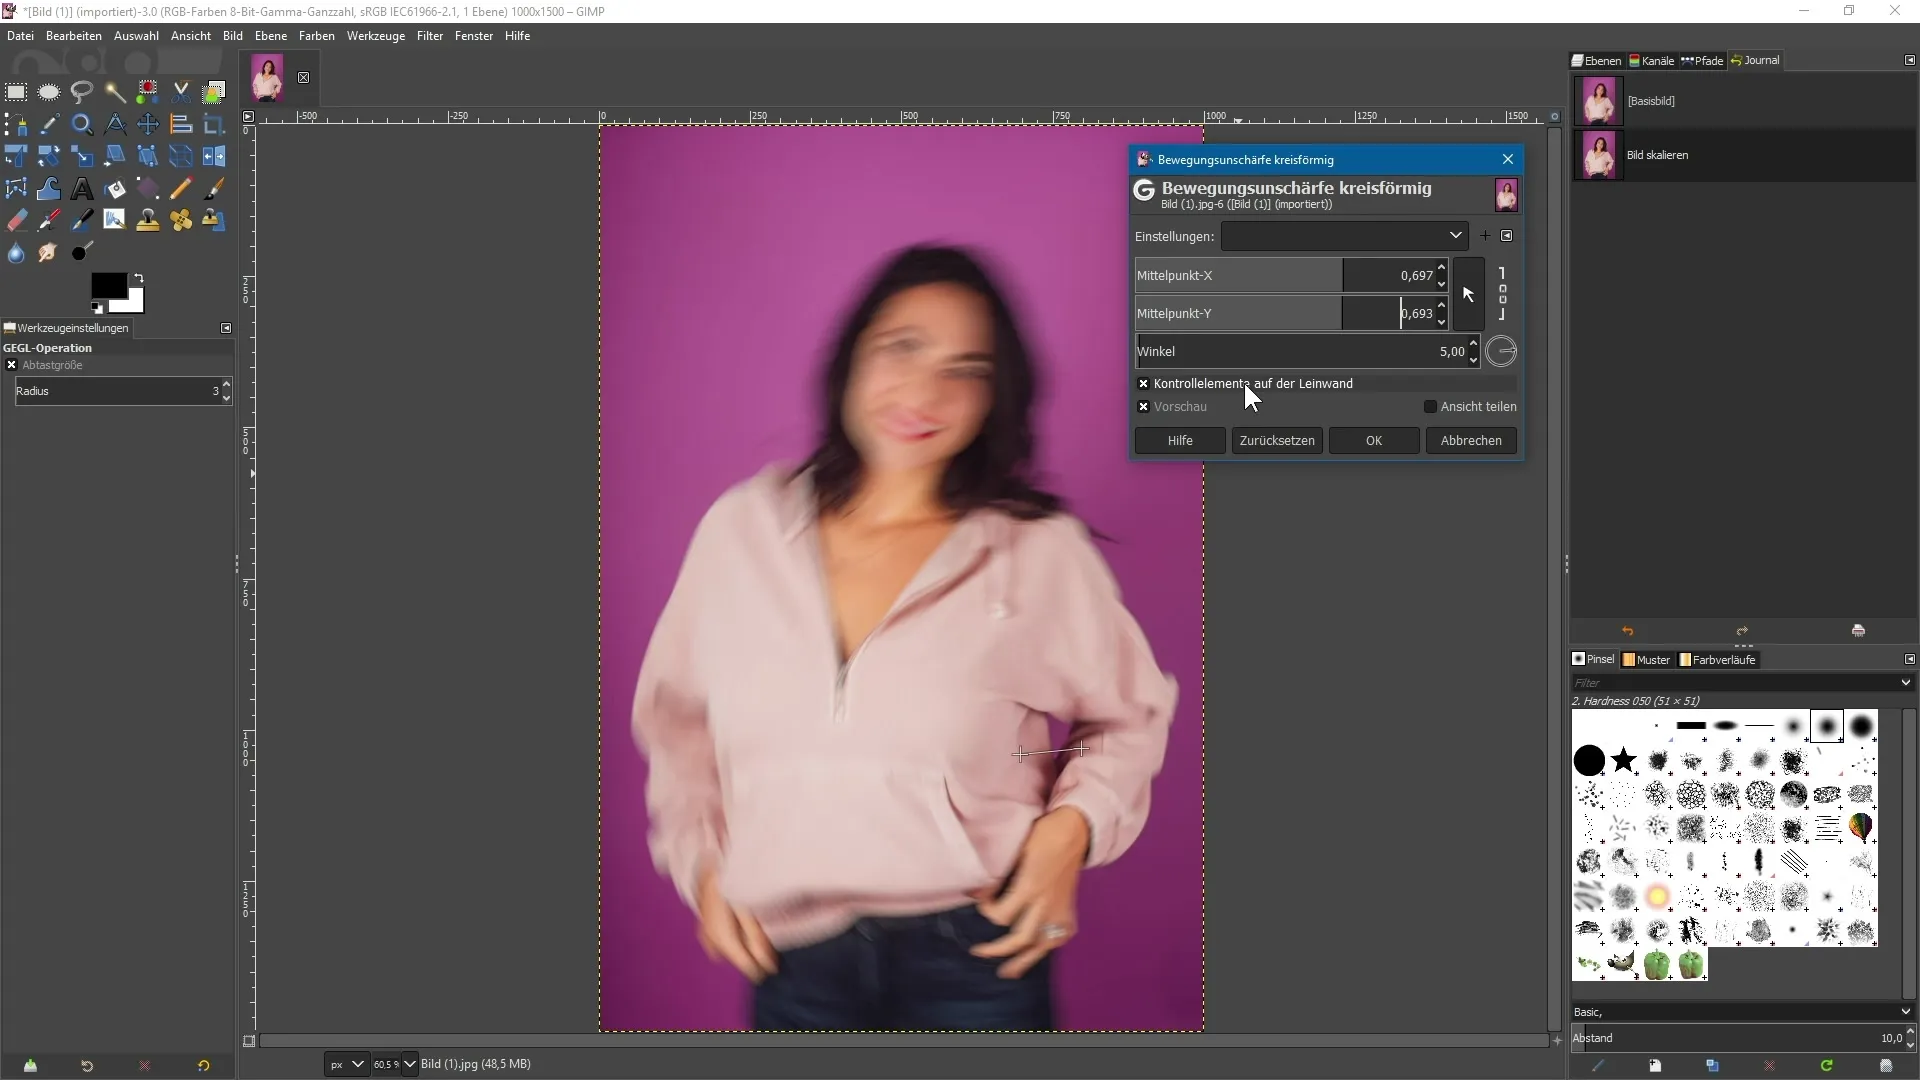Viewport: 1920px width, 1080px height.
Task: Open the filter dialog settings menu button
Action: pyautogui.click(x=1507, y=236)
